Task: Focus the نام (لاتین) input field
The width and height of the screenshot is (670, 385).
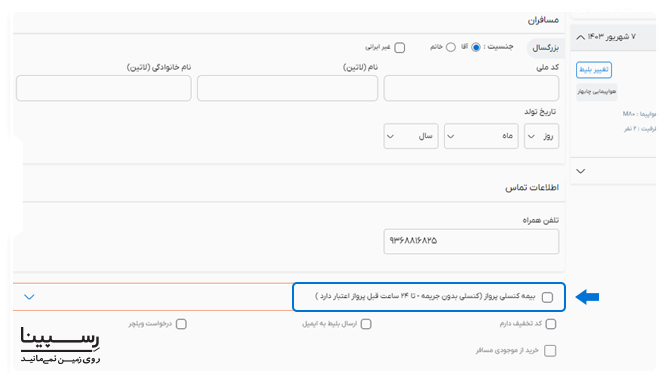Action: pyautogui.click(x=288, y=88)
